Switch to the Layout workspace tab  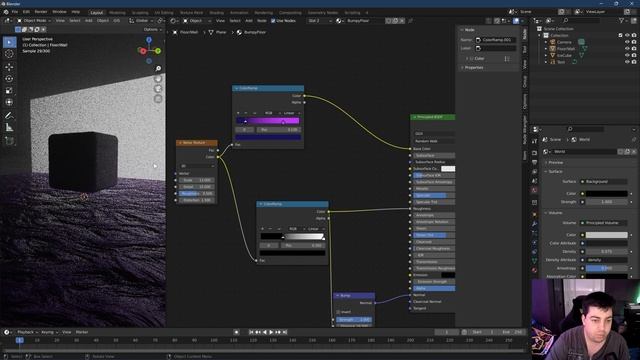tap(97, 13)
